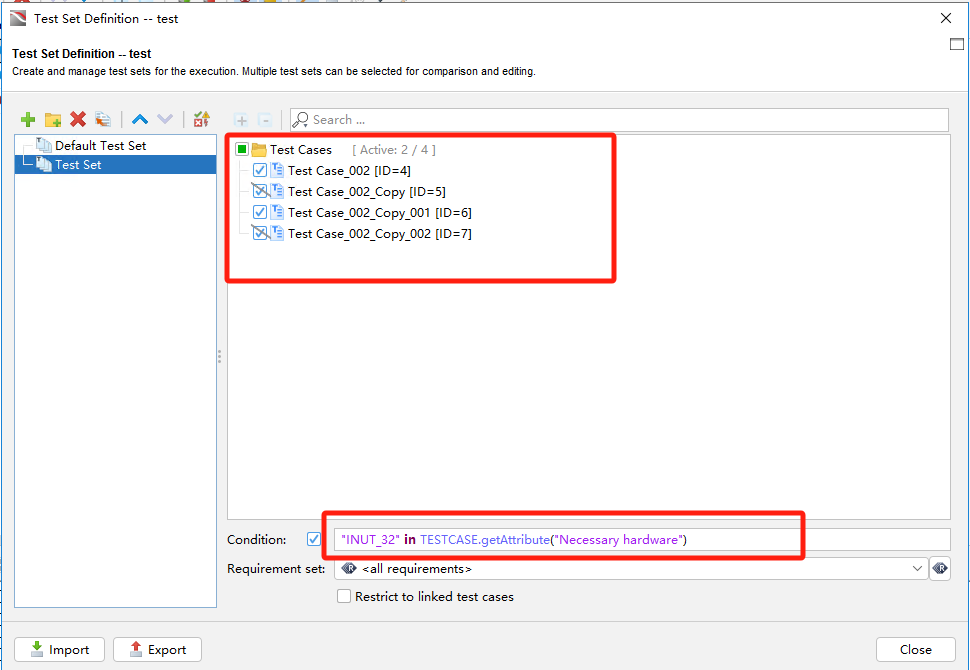Click the requirement set icon button at right
Image resolution: width=970 pixels, height=670 pixels.
pyautogui.click(x=940, y=569)
